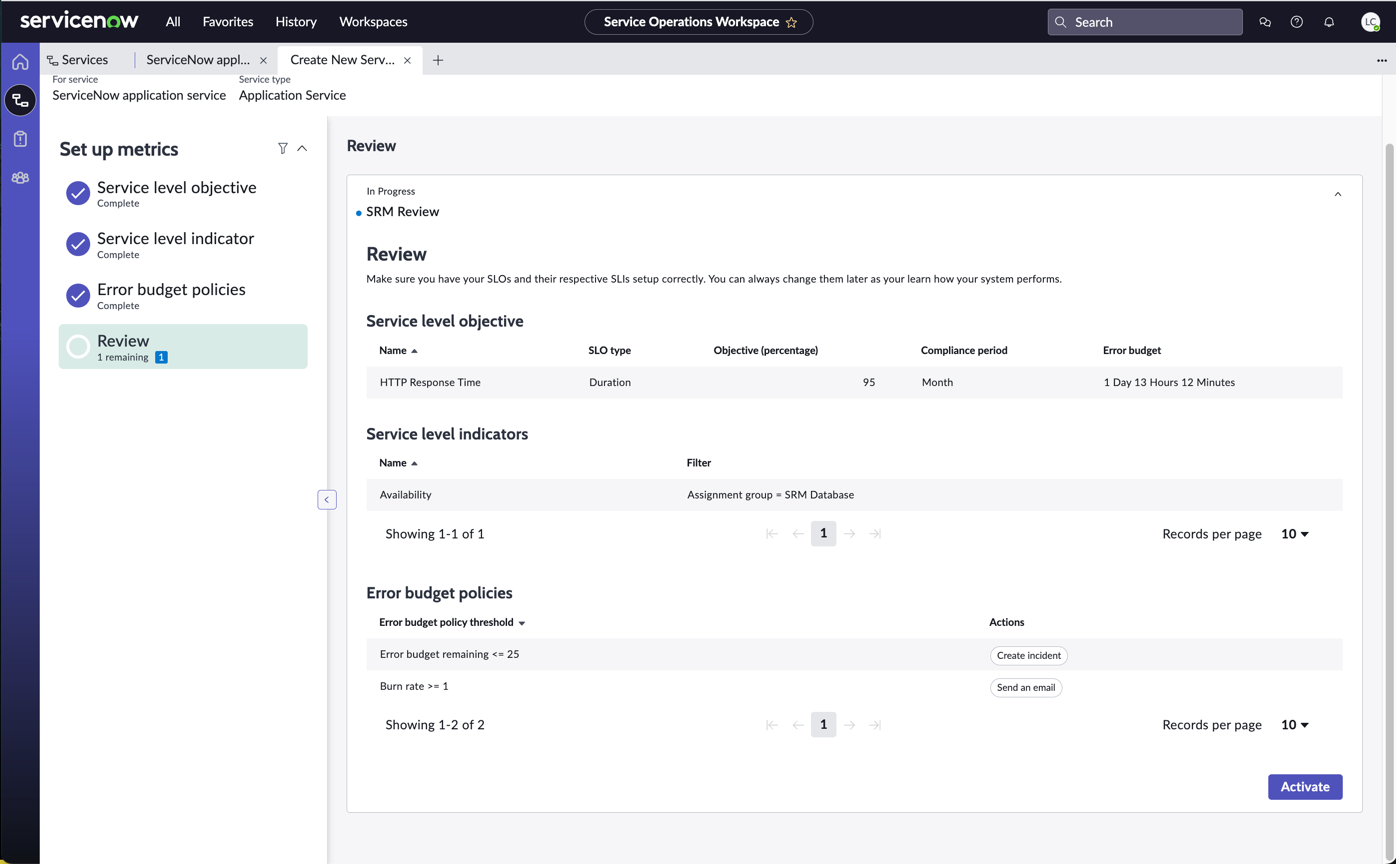Switch to the ServiceNow appl... tab
Viewport: 1396px width, 864px height.
198,60
